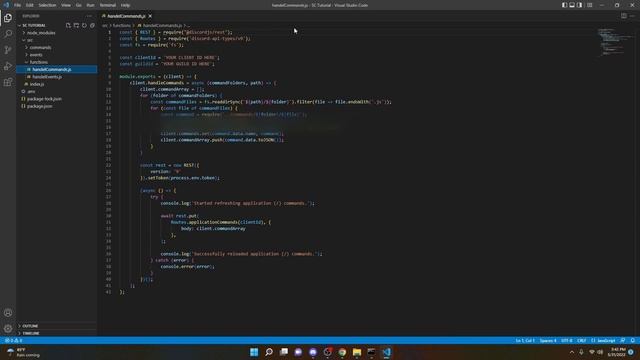Open the Source Control view
Image resolution: width=640 pixels, height=360 pixels.
(x=8, y=50)
